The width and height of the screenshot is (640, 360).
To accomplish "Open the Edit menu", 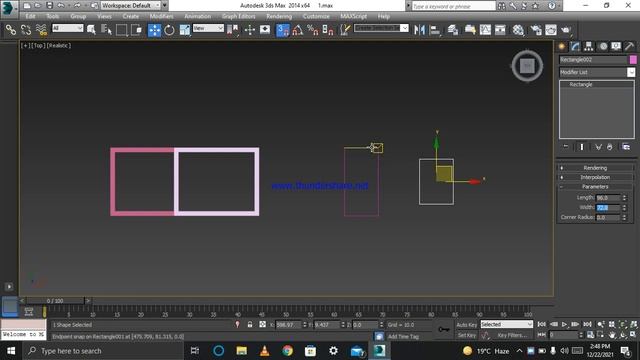I will point(30,16).
